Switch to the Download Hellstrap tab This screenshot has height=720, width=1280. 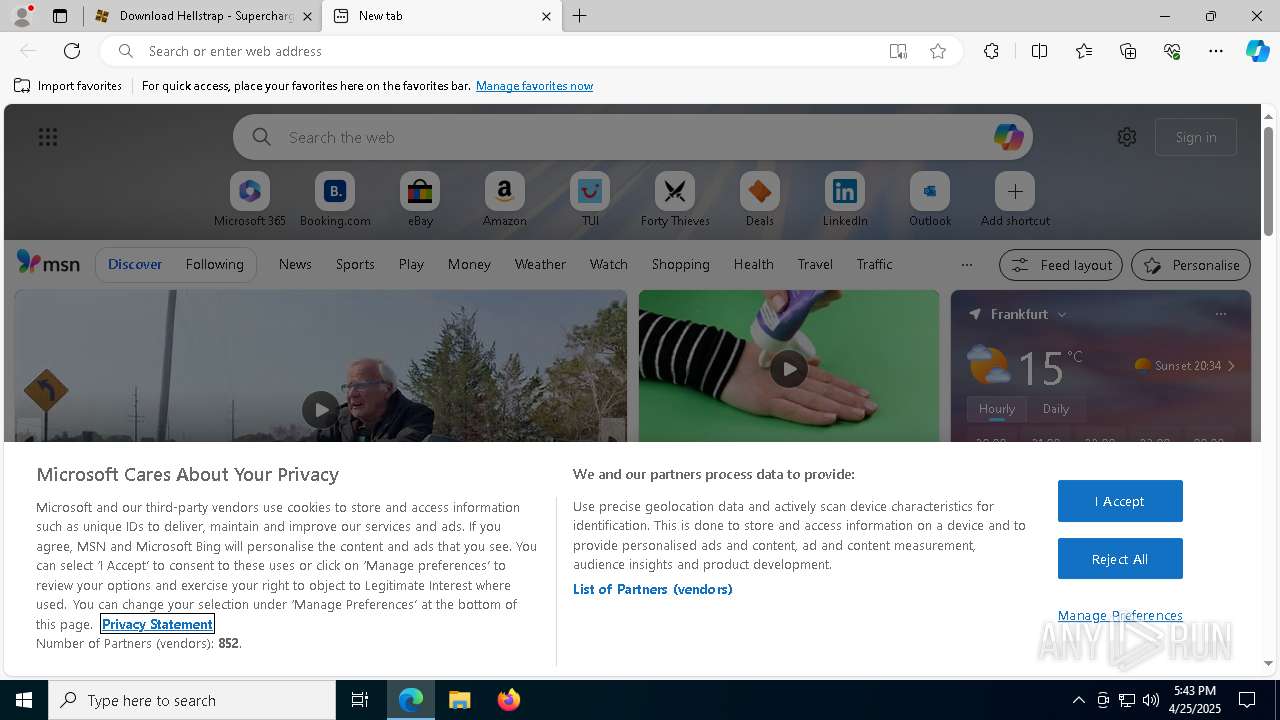[203, 16]
